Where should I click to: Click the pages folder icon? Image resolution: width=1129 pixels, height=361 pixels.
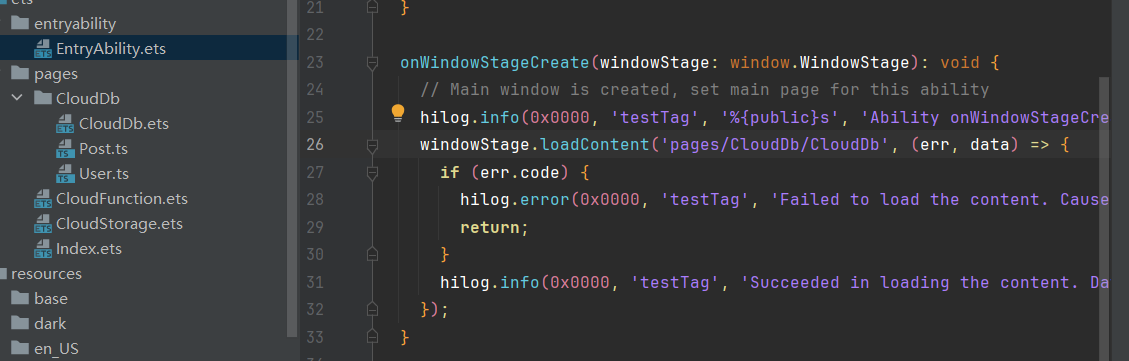[20, 73]
